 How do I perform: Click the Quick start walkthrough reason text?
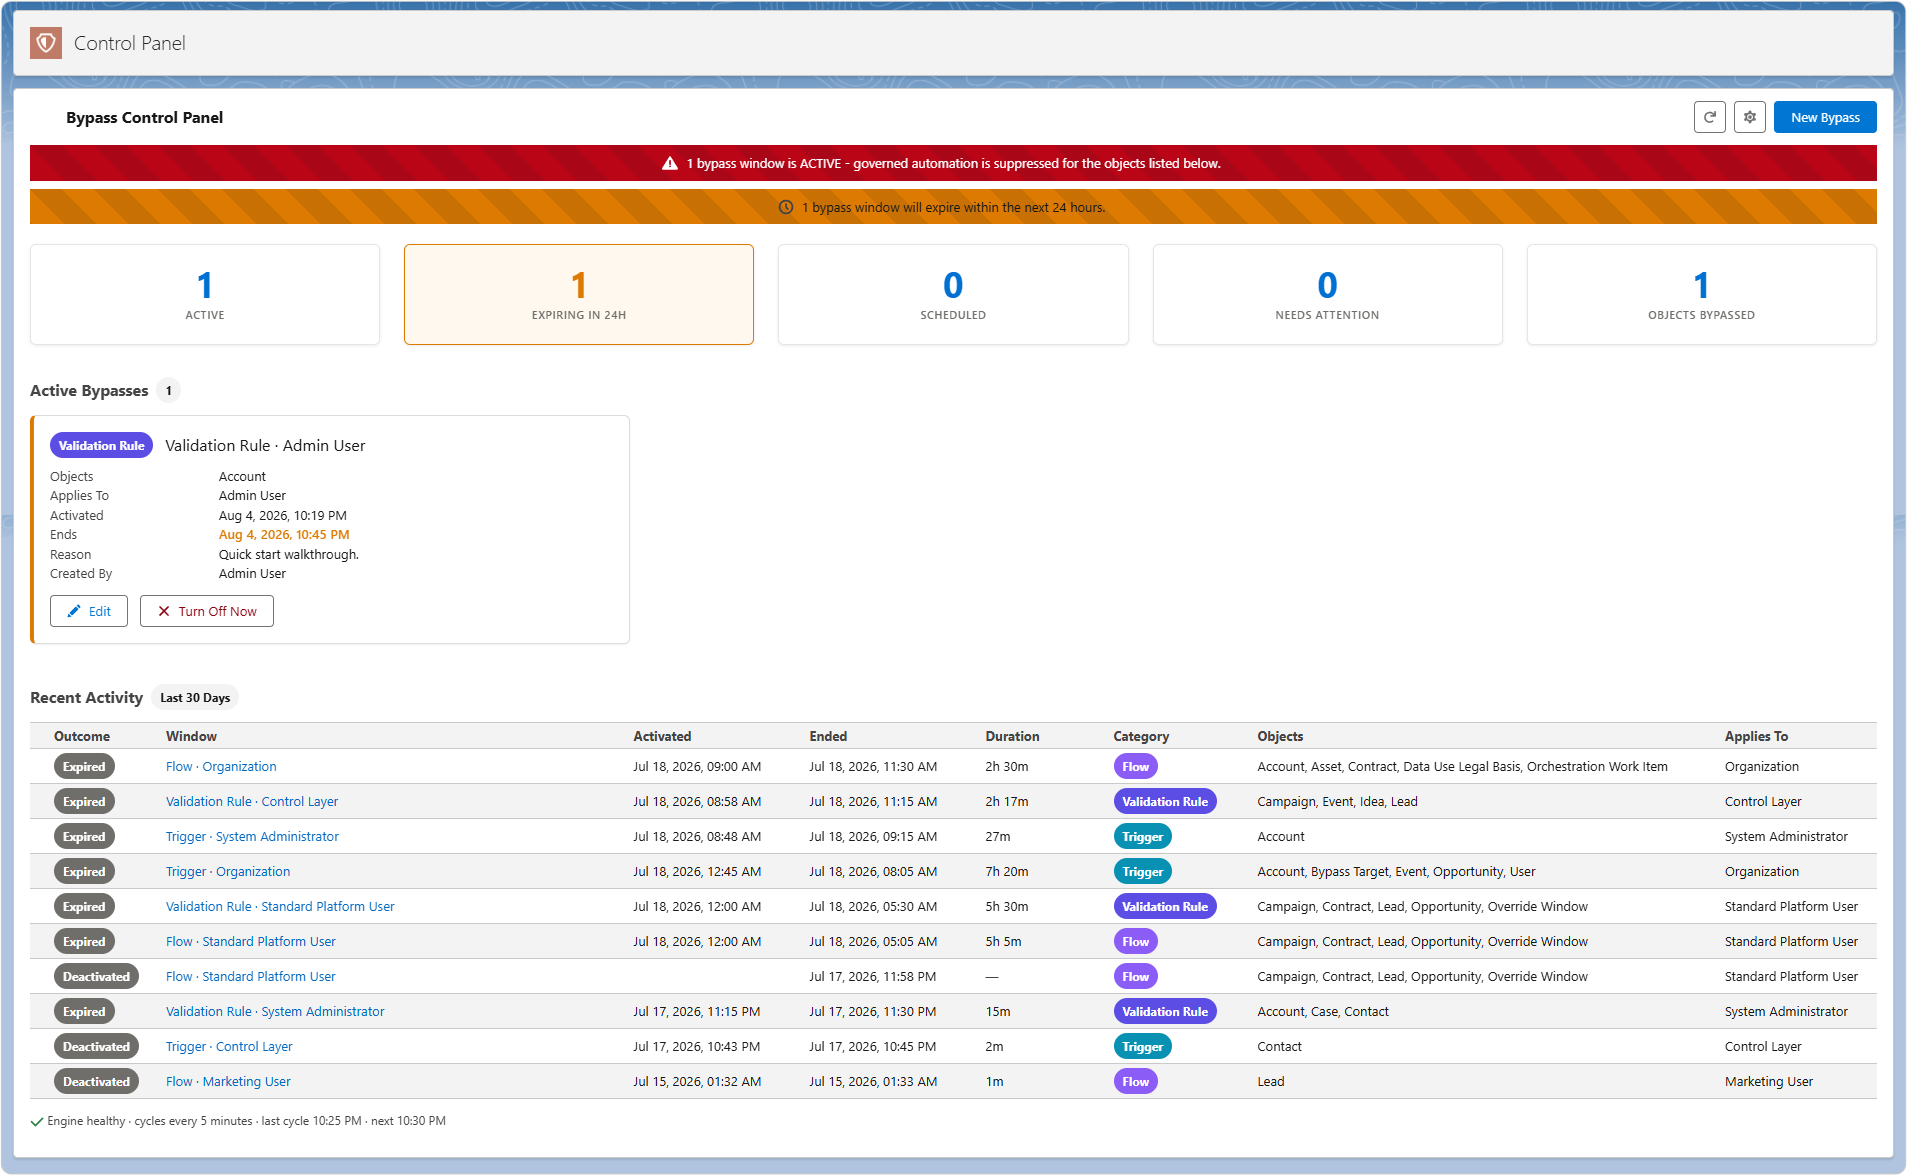(x=289, y=554)
